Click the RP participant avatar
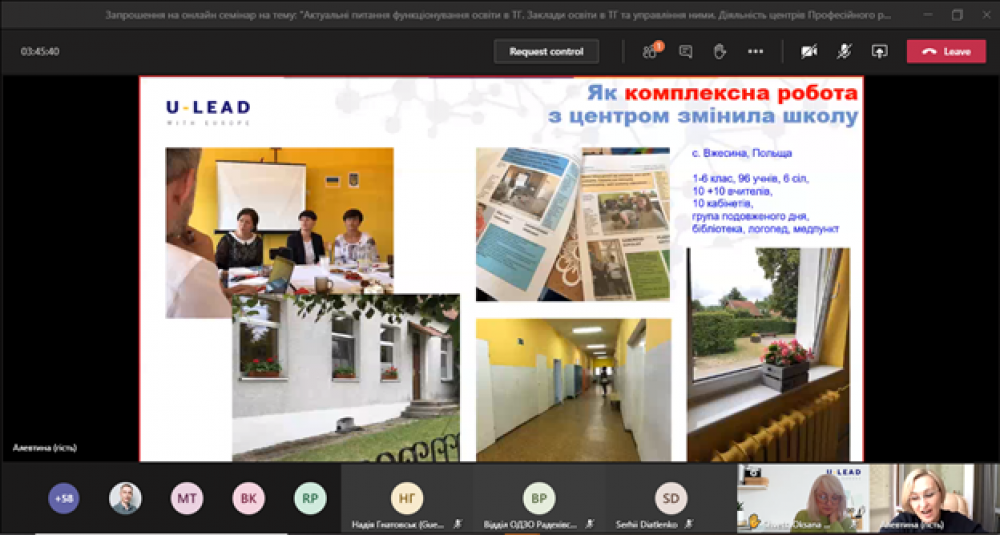Image resolution: width=1000 pixels, height=535 pixels. click(310, 498)
